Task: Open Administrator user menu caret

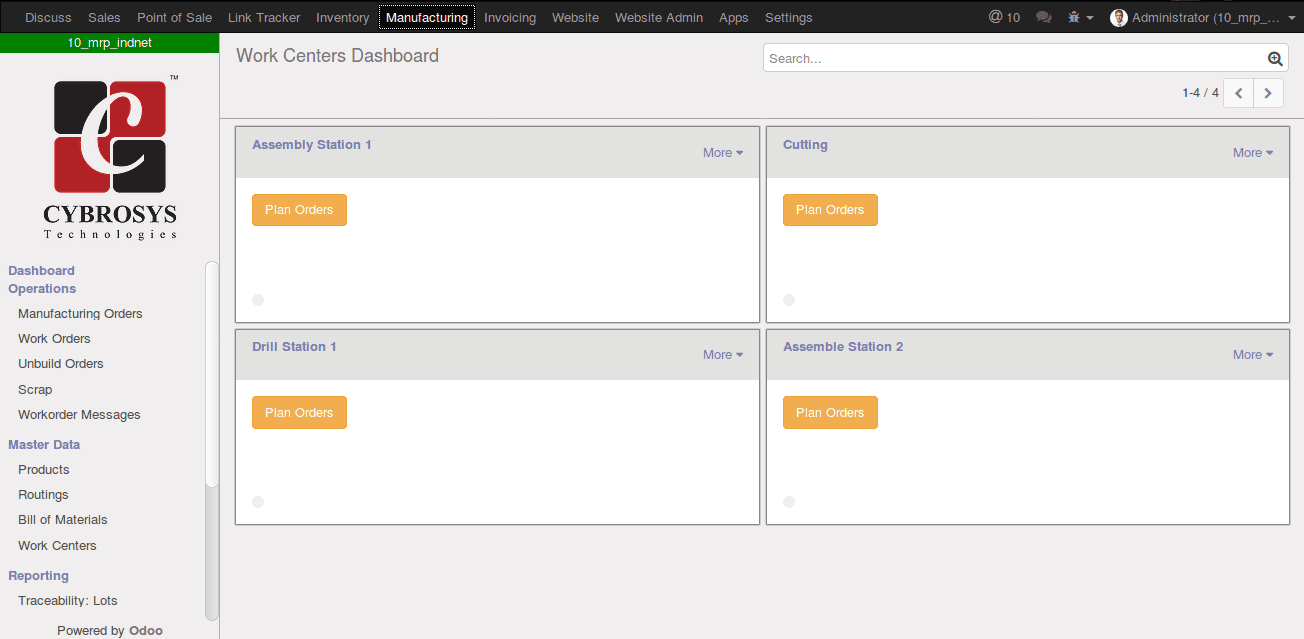Action: point(1291,18)
